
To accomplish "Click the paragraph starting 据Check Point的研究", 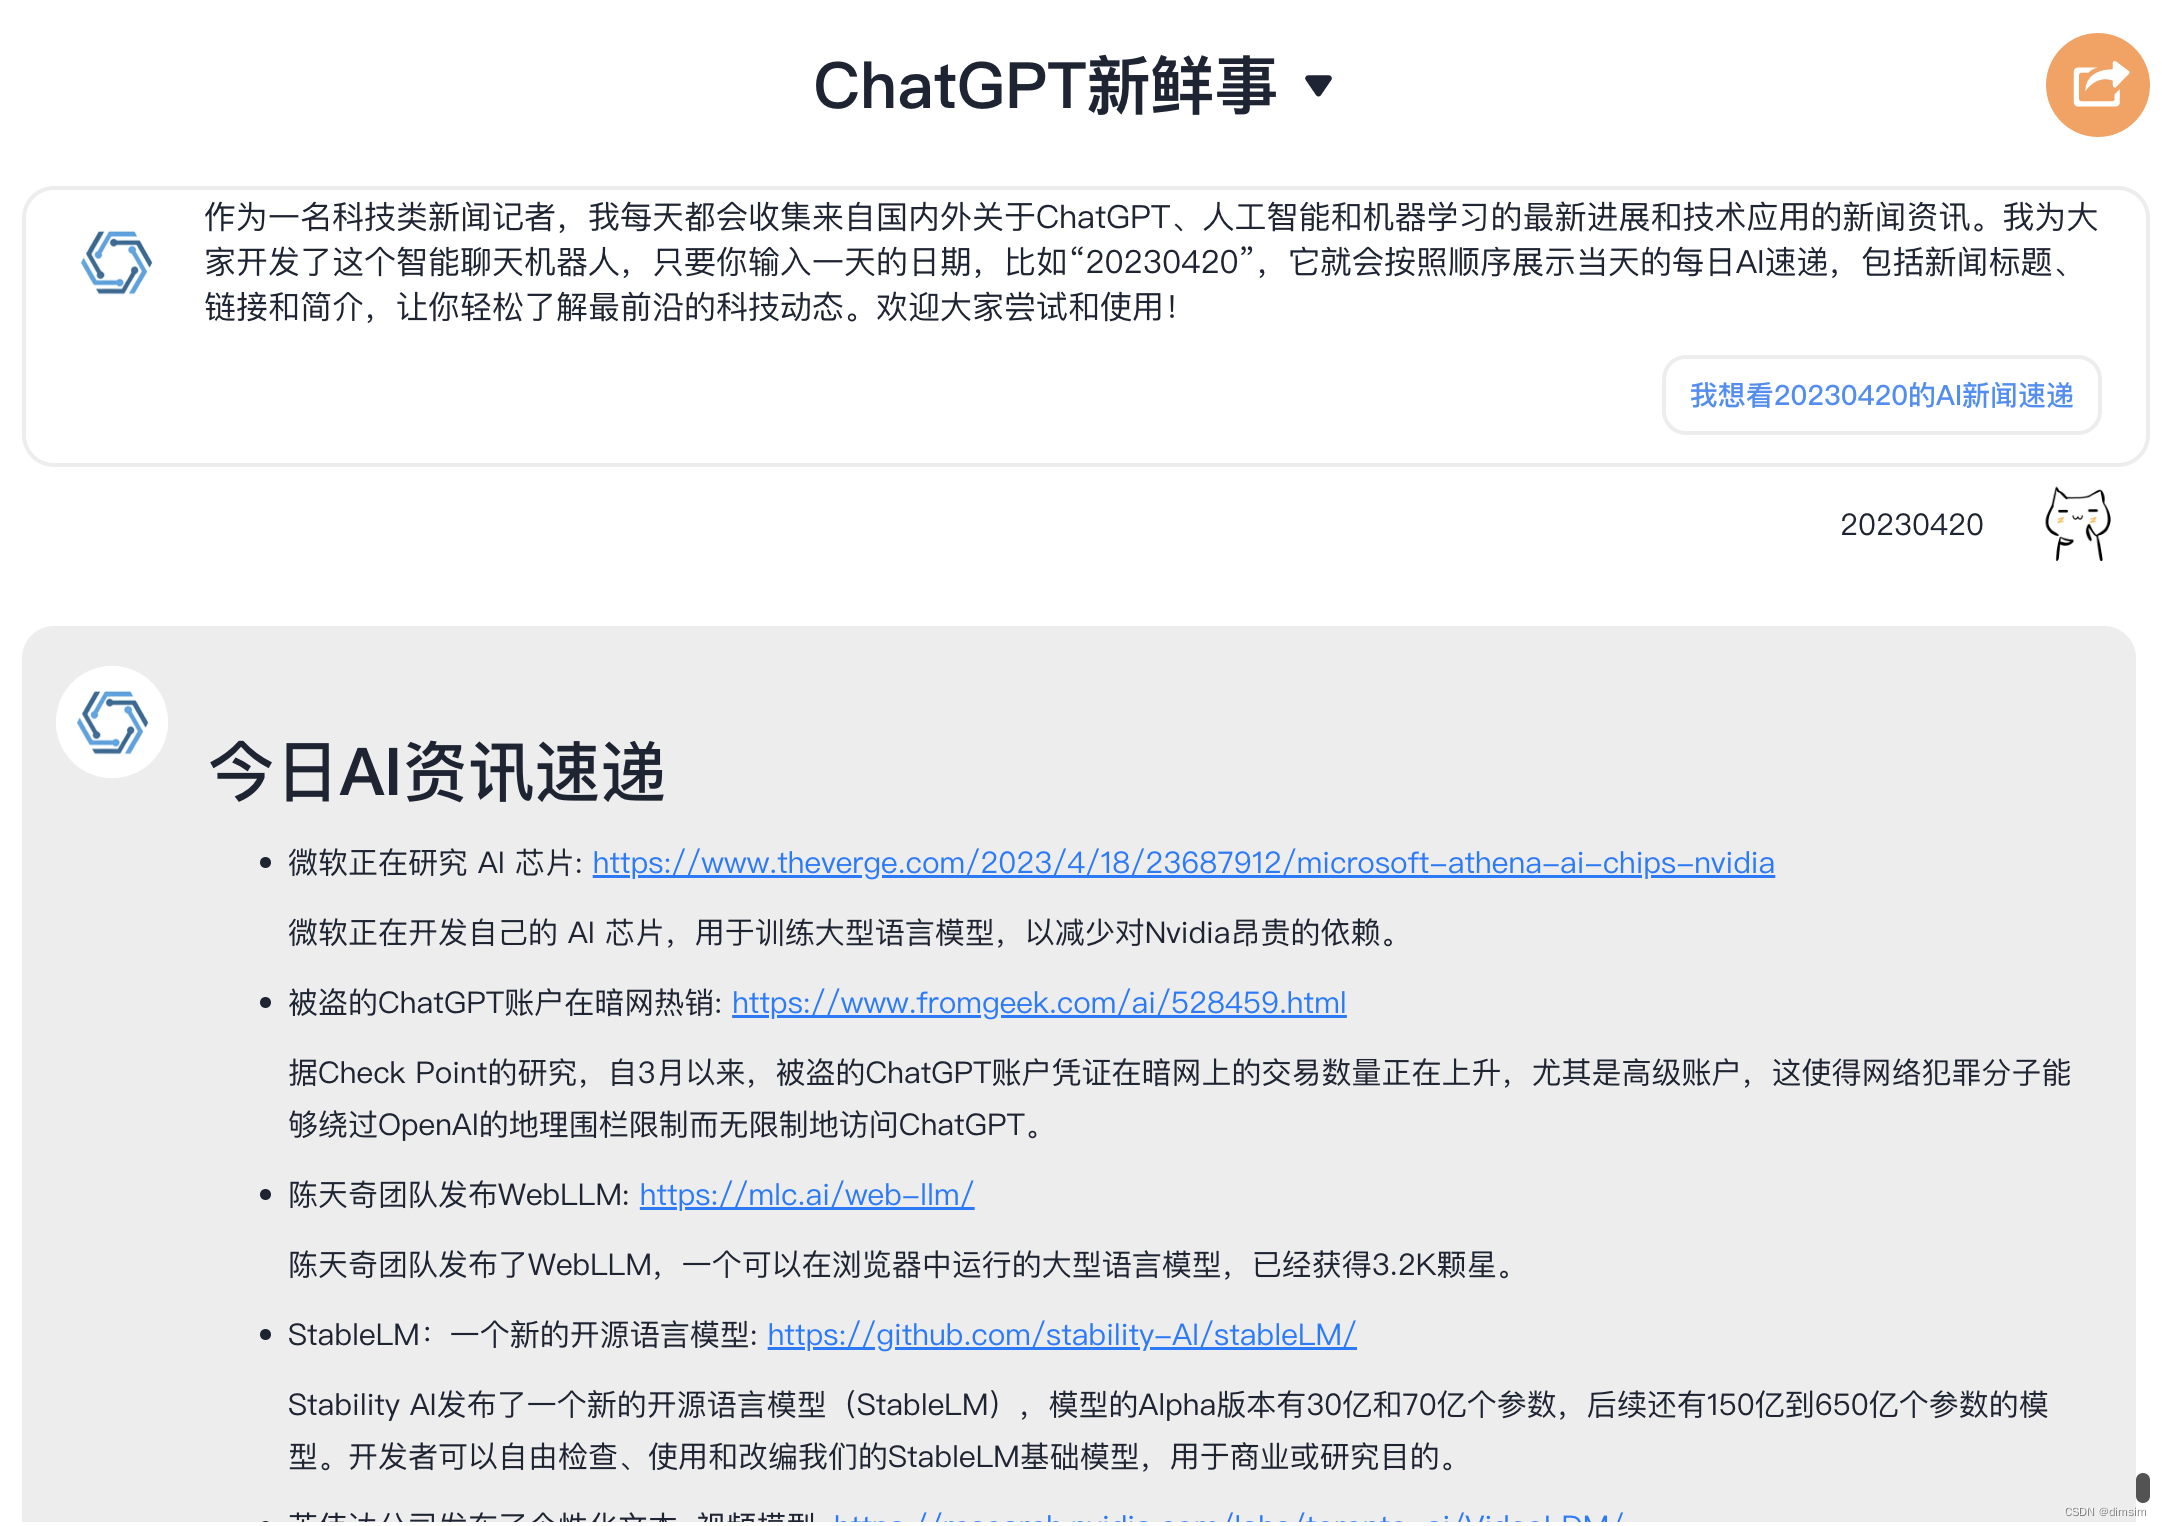I will pyautogui.click(x=1180, y=1098).
